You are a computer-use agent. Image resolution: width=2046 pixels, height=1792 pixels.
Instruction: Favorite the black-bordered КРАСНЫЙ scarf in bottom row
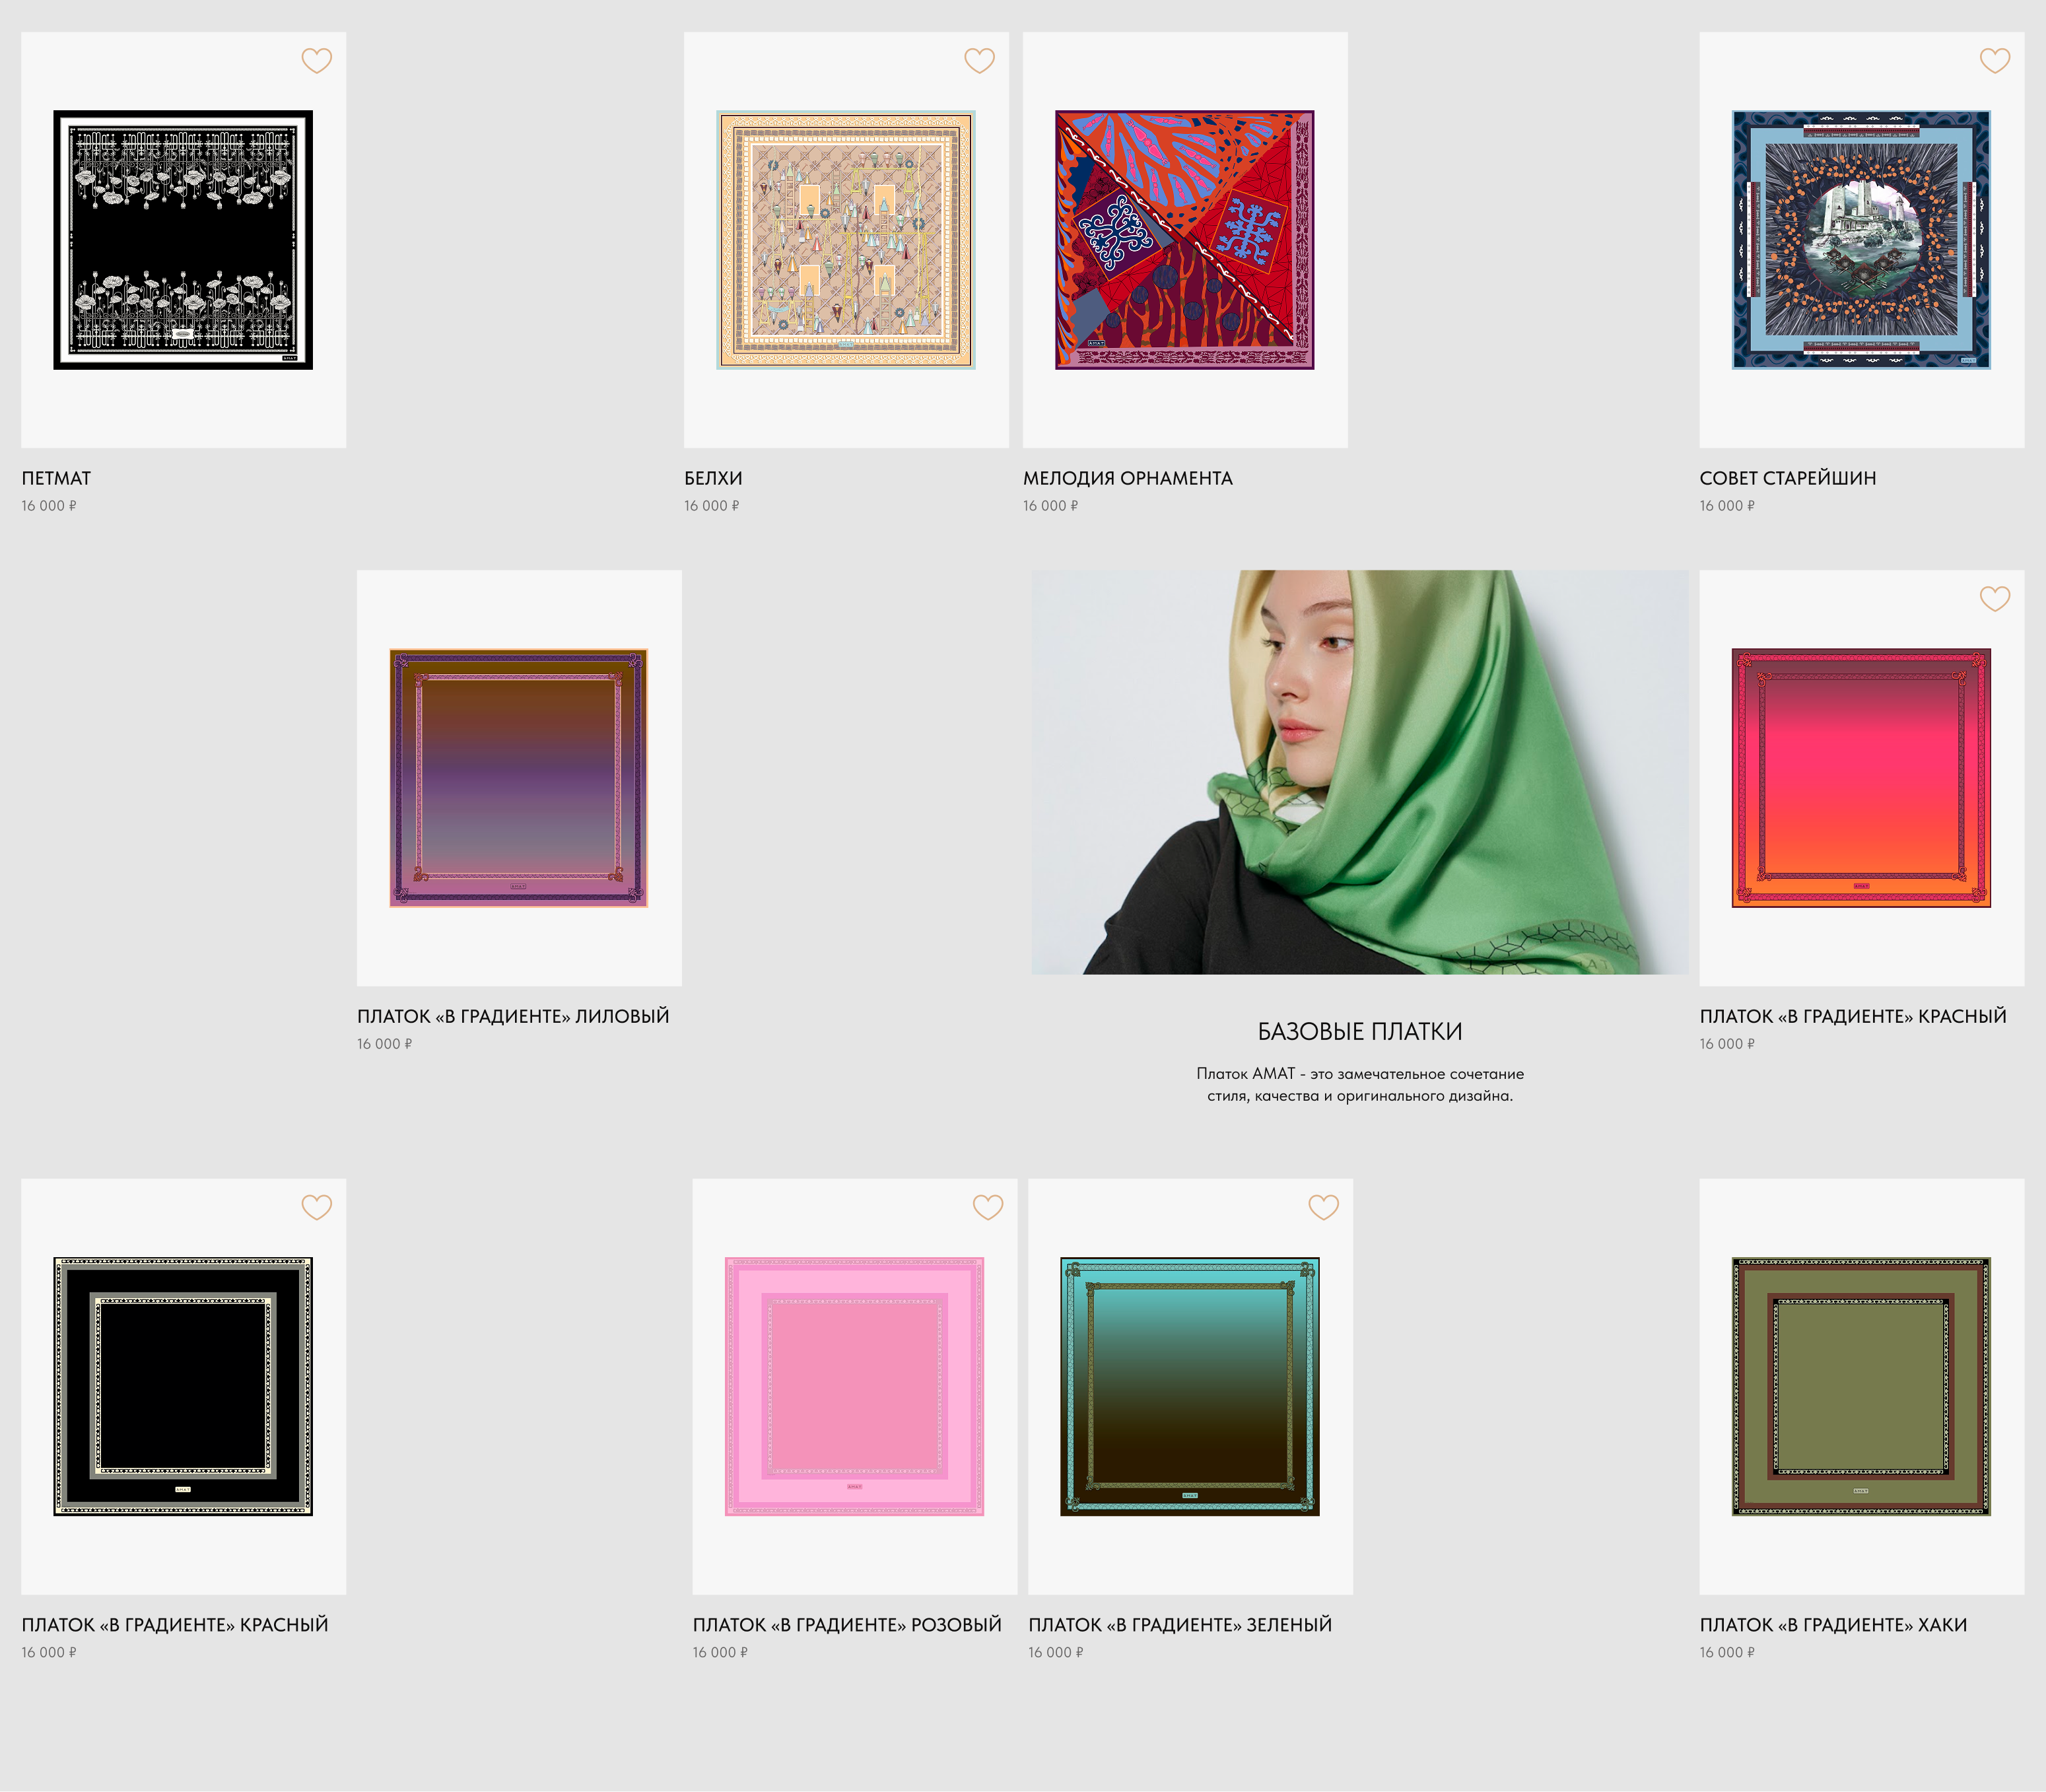[x=316, y=1208]
